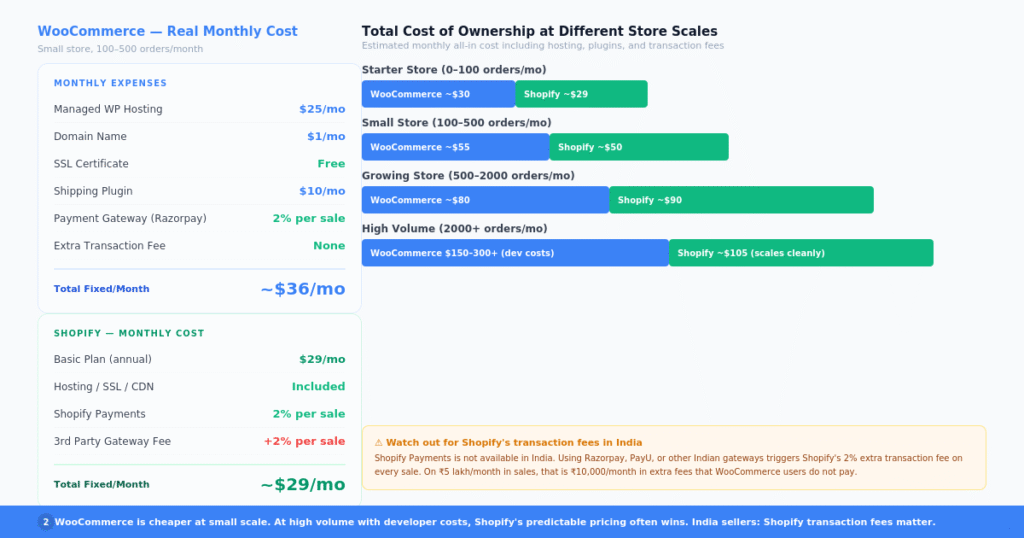This screenshot has width=1024, height=538.
Task: Click the 'None' transaction fee value
Action: point(329,245)
